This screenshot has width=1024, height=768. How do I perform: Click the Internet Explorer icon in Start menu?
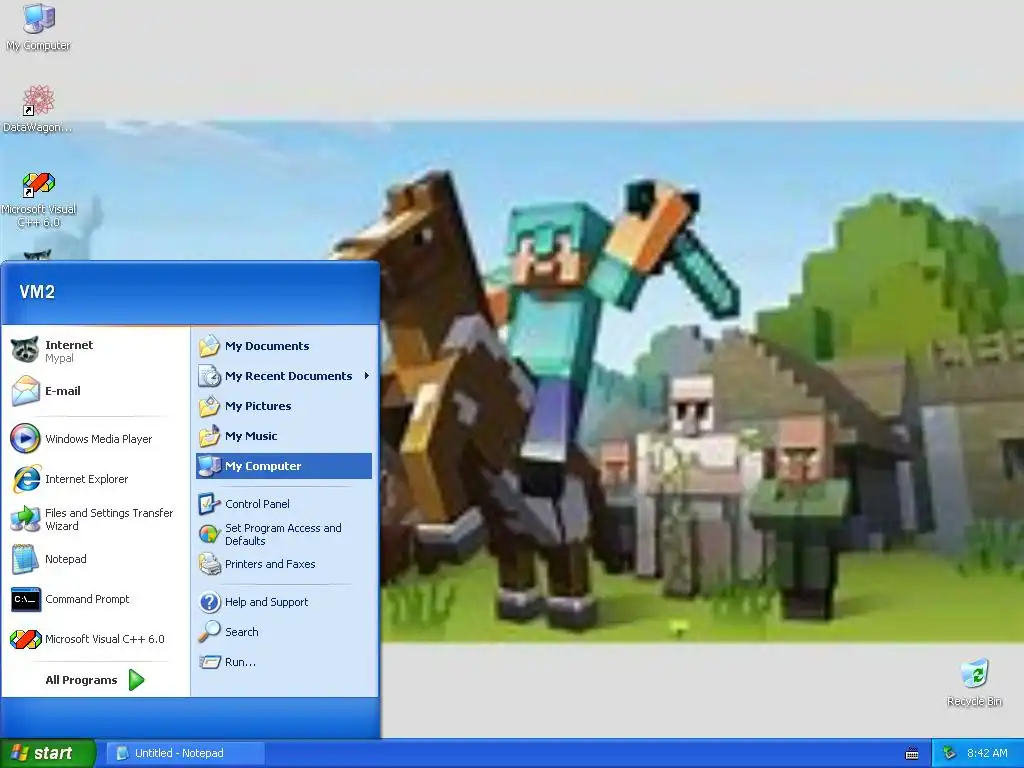[25, 479]
